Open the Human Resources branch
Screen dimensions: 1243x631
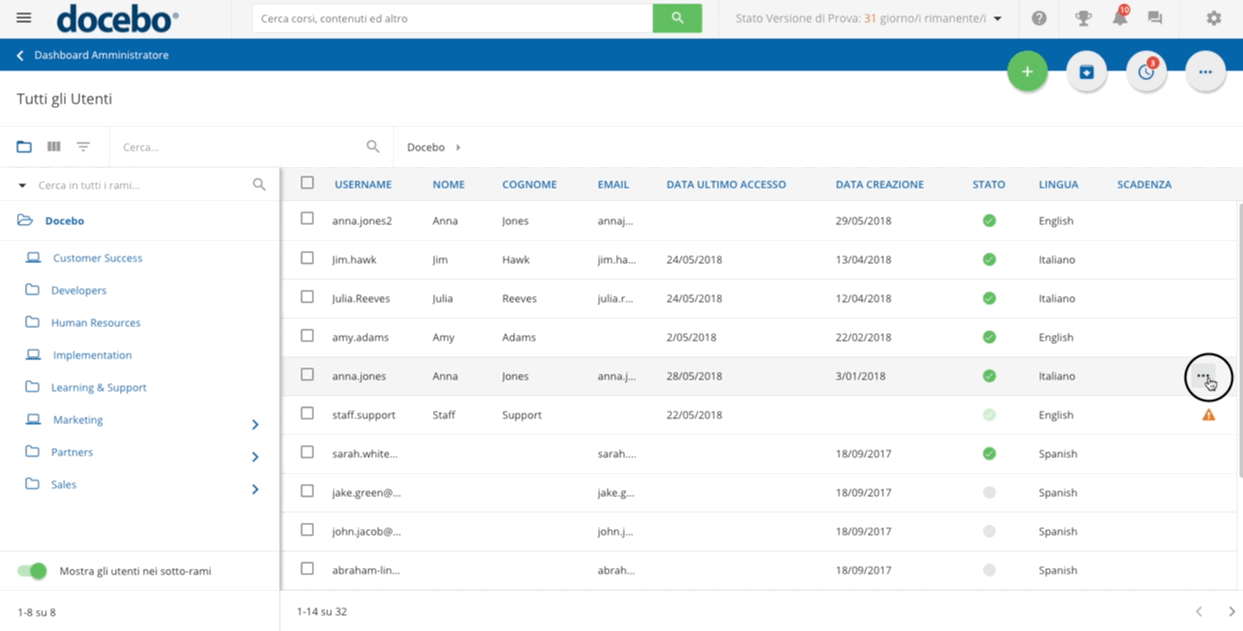[95, 323]
